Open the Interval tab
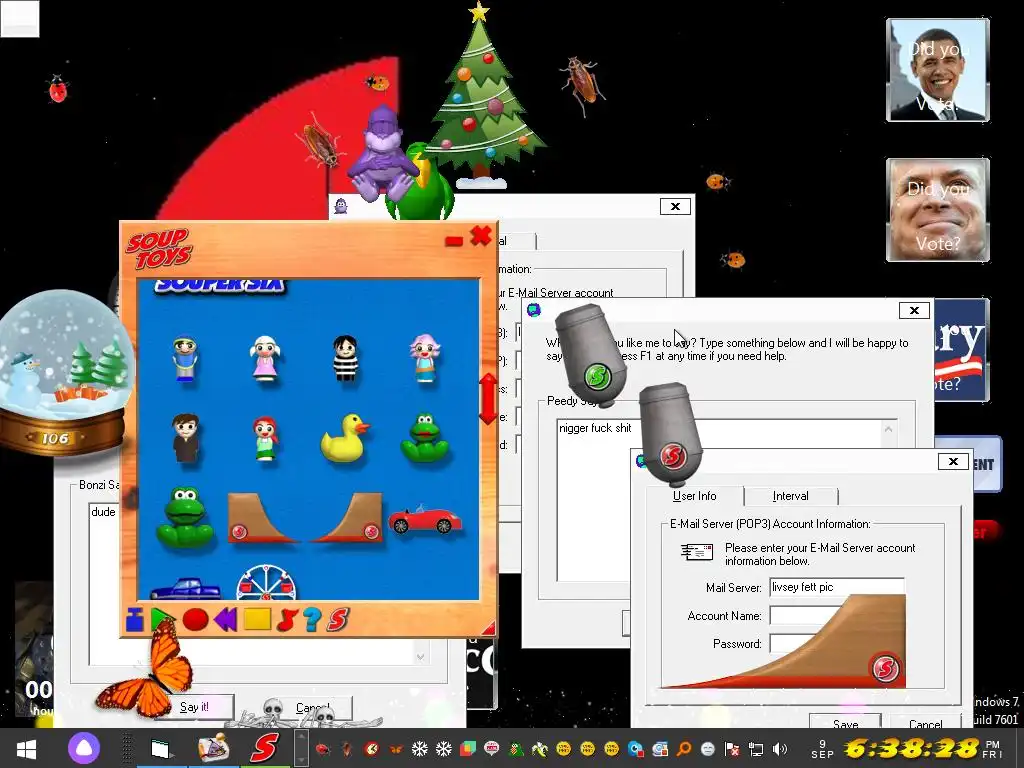Viewport: 1024px width, 768px height. (x=790, y=496)
